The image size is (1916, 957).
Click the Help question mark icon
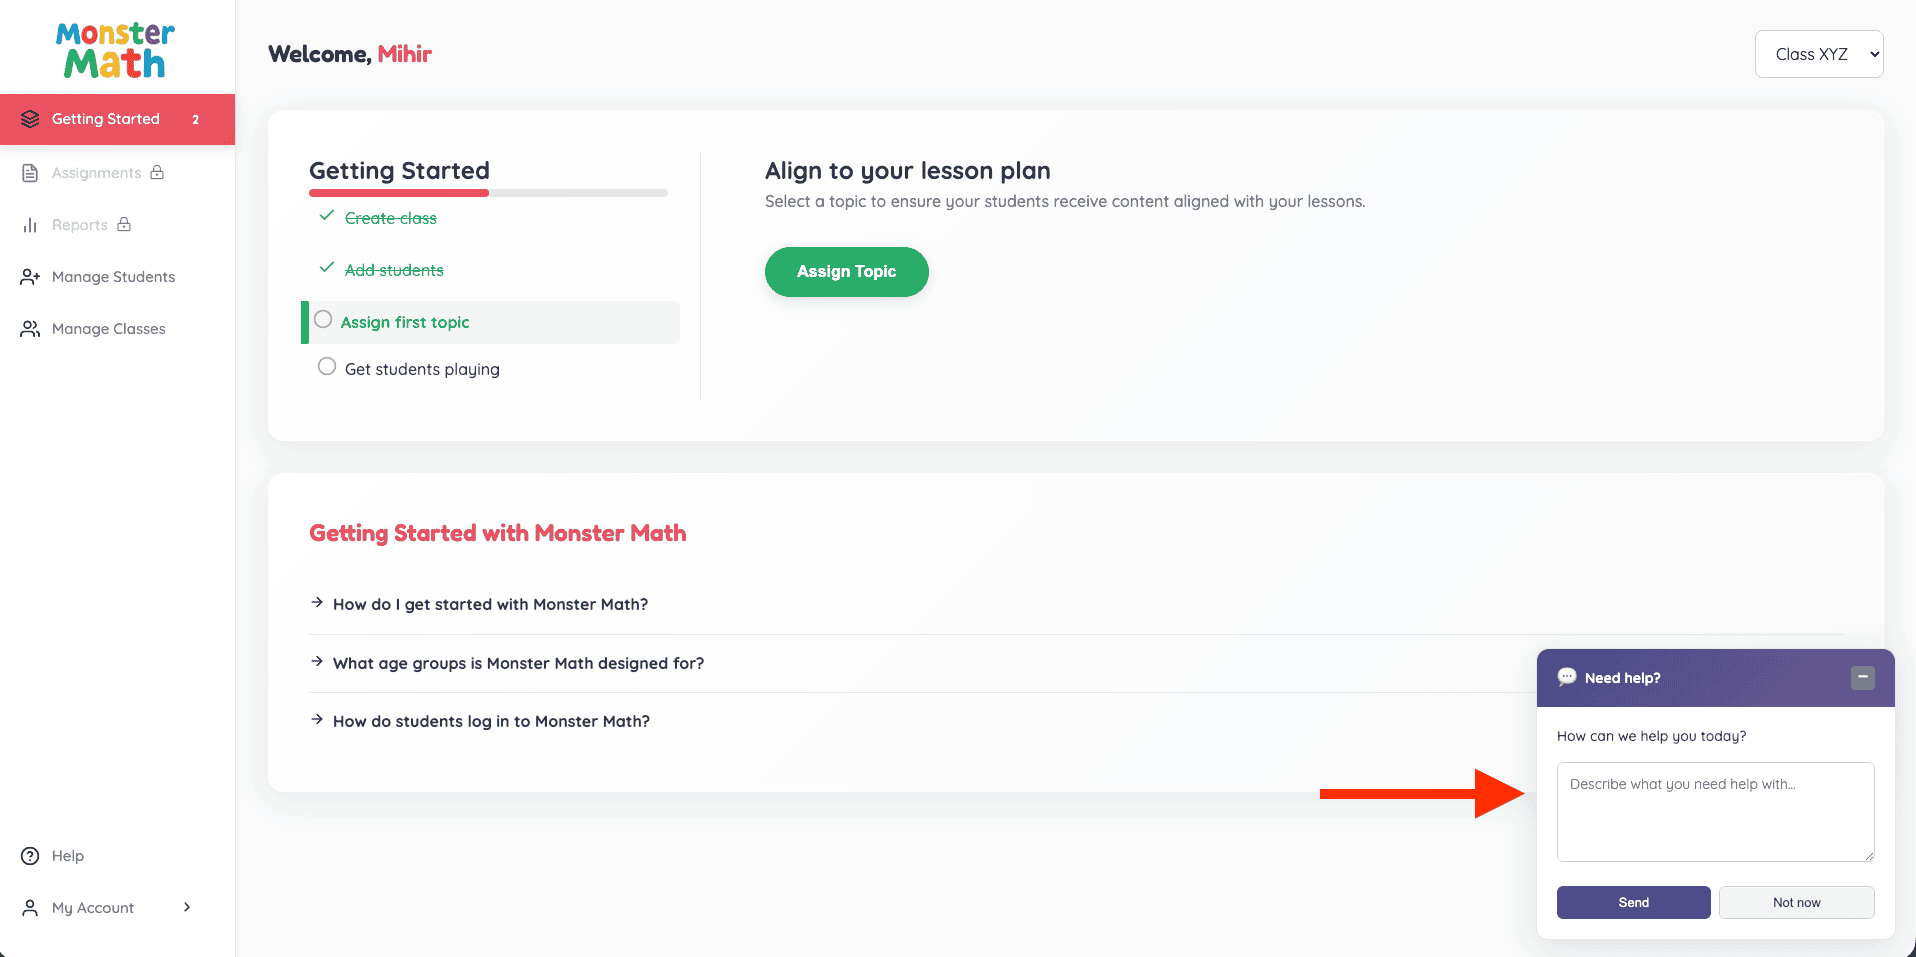tap(30, 856)
